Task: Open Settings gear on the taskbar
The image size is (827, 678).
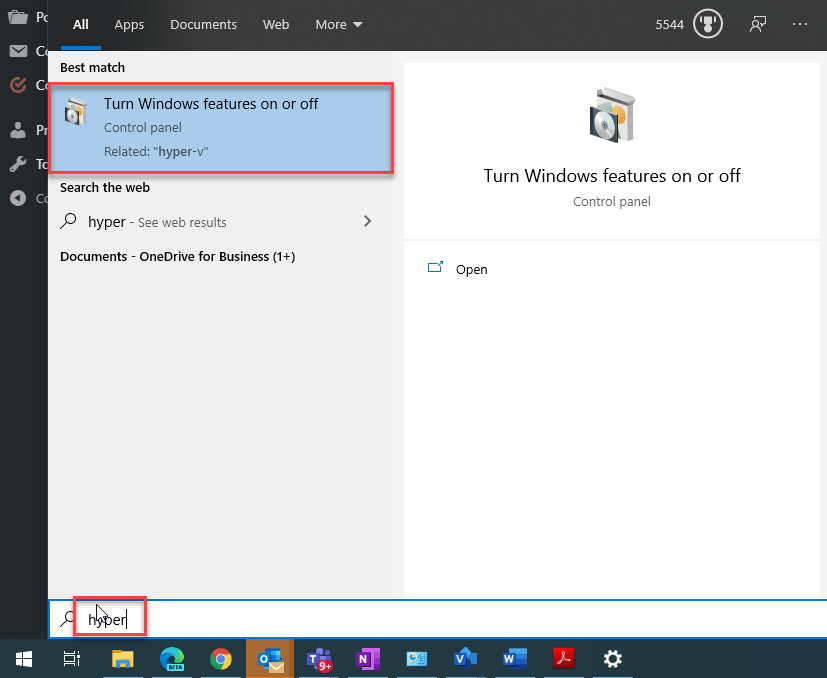Action: point(612,659)
